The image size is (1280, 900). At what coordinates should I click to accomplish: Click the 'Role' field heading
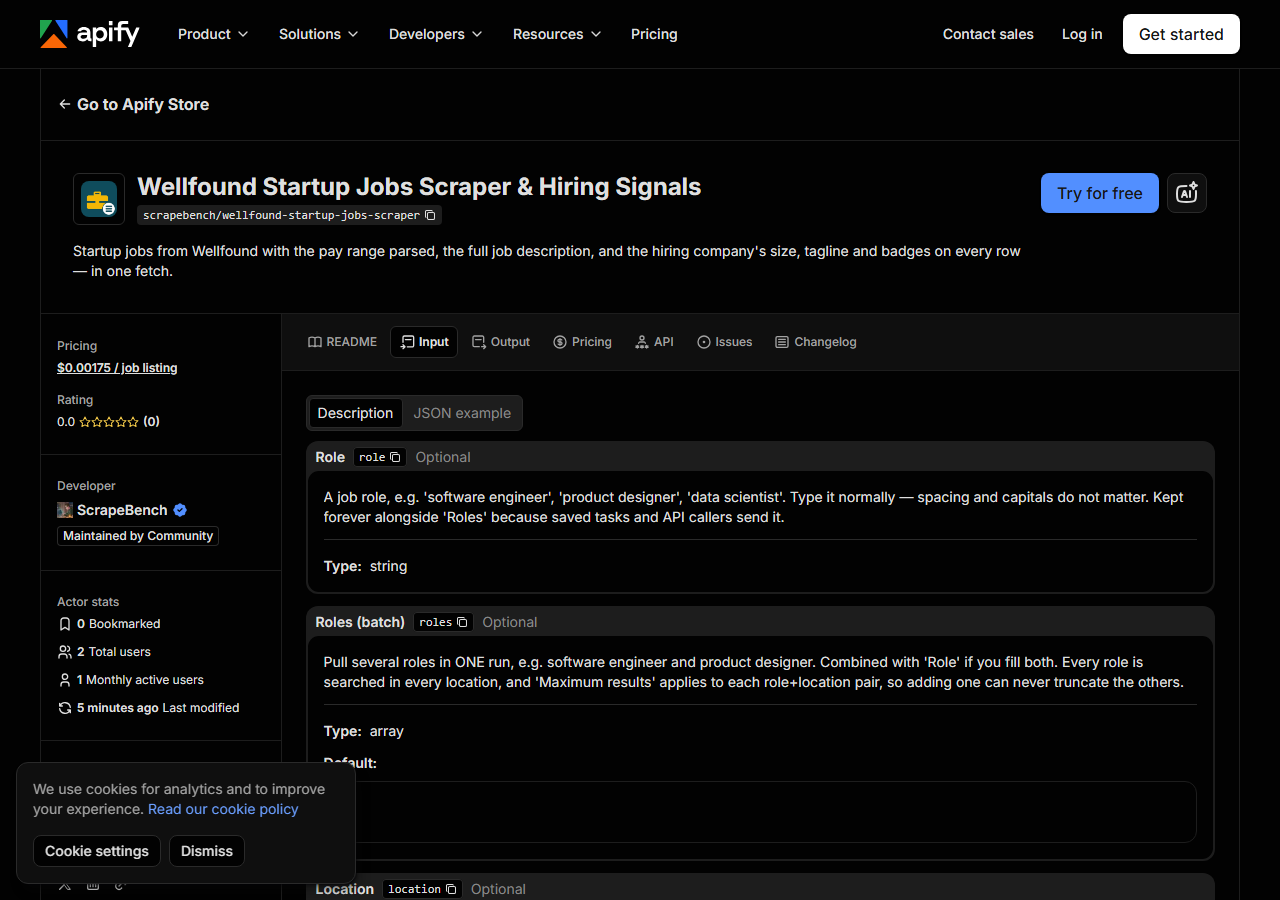click(x=330, y=457)
